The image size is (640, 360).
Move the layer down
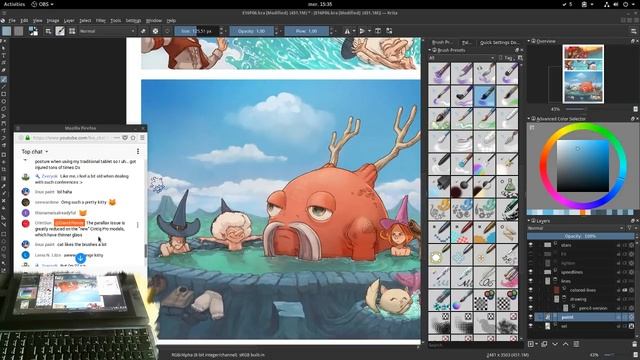coord(555,344)
